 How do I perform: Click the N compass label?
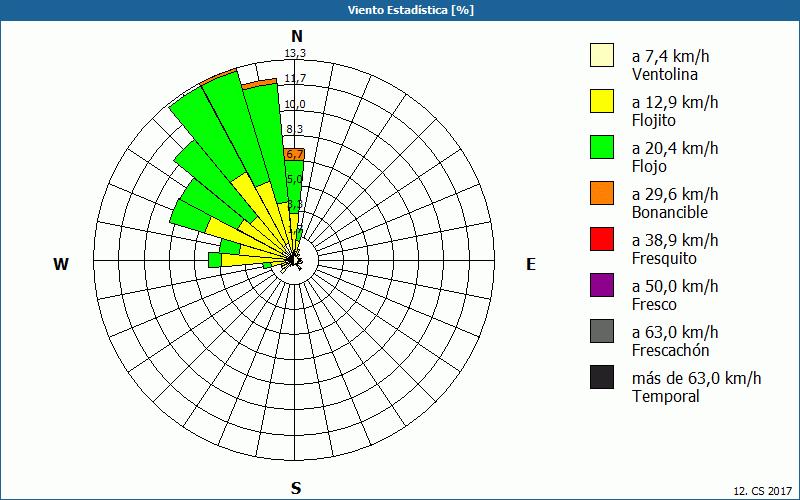[x=297, y=36]
